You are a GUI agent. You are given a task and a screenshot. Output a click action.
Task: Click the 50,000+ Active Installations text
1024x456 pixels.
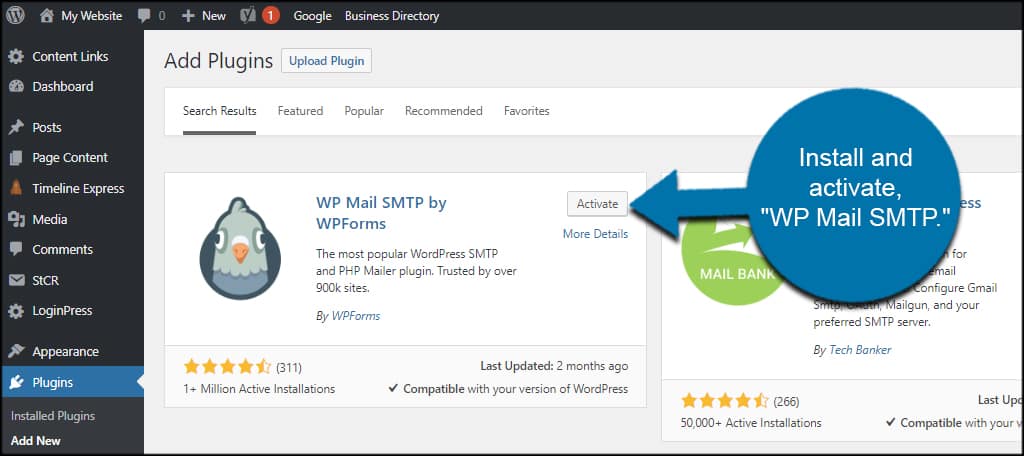751,423
